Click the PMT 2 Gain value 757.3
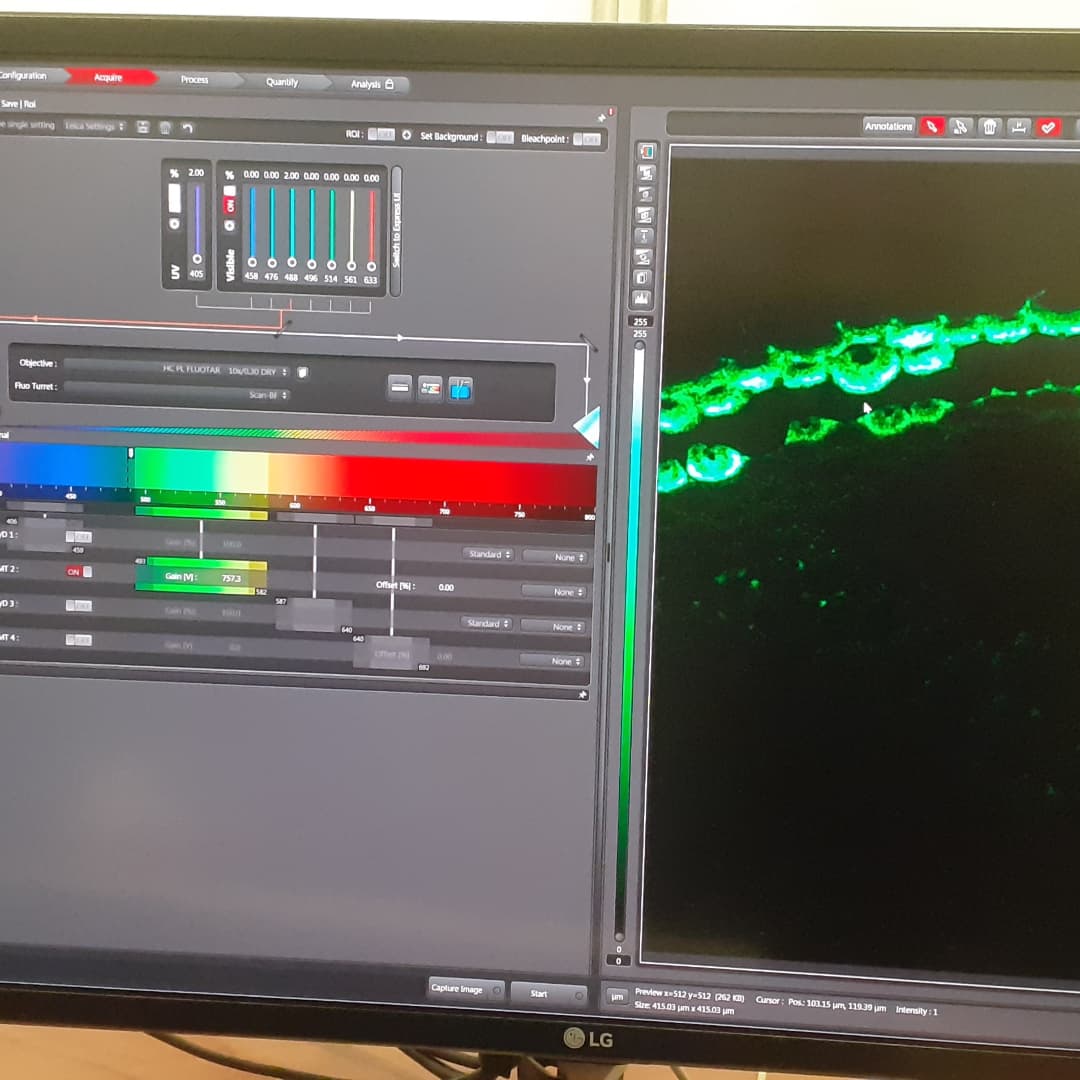This screenshot has width=1080, height=1080. click(231, 578)
